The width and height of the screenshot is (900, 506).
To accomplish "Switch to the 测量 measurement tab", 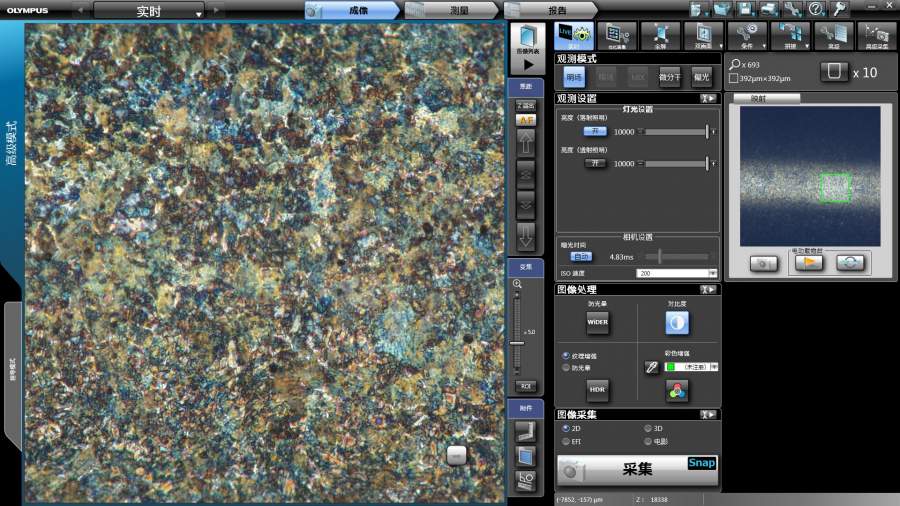I will pyautogui.click(x=452, y=10).
